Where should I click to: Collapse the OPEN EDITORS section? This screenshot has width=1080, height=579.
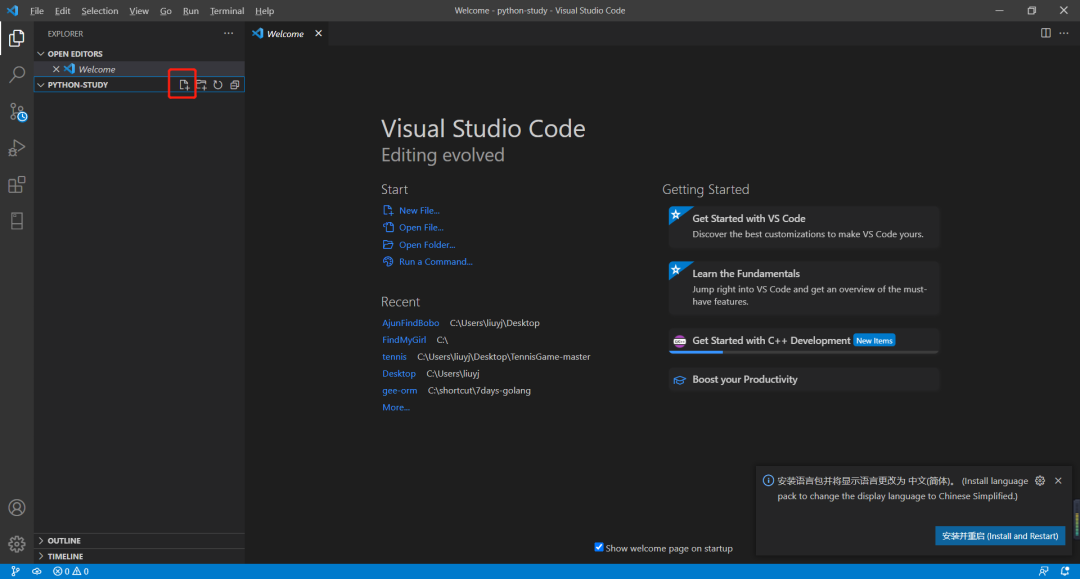pyautogui.click(x=74, y=54)
